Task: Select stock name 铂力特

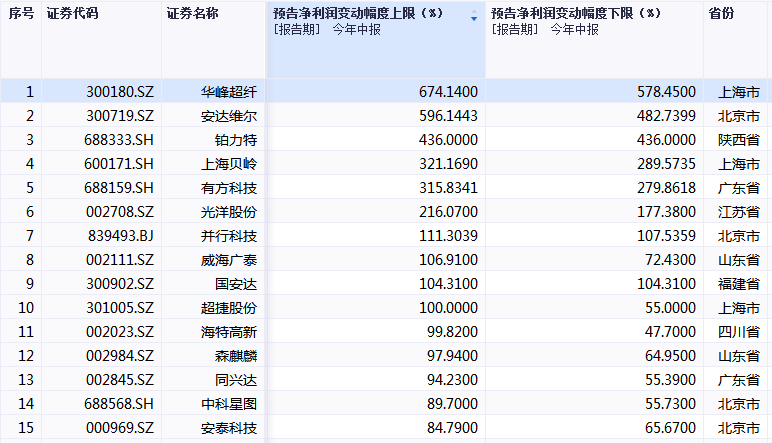Action: [236, 140]
